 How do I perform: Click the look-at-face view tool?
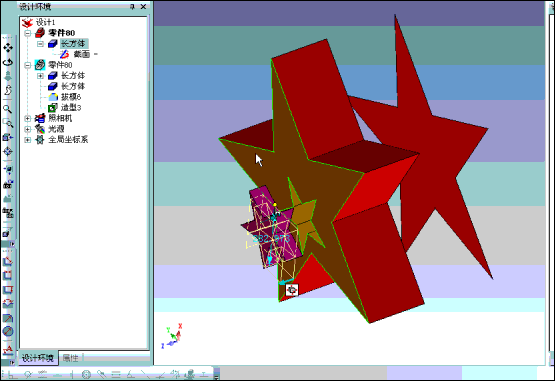pos(8,137)
